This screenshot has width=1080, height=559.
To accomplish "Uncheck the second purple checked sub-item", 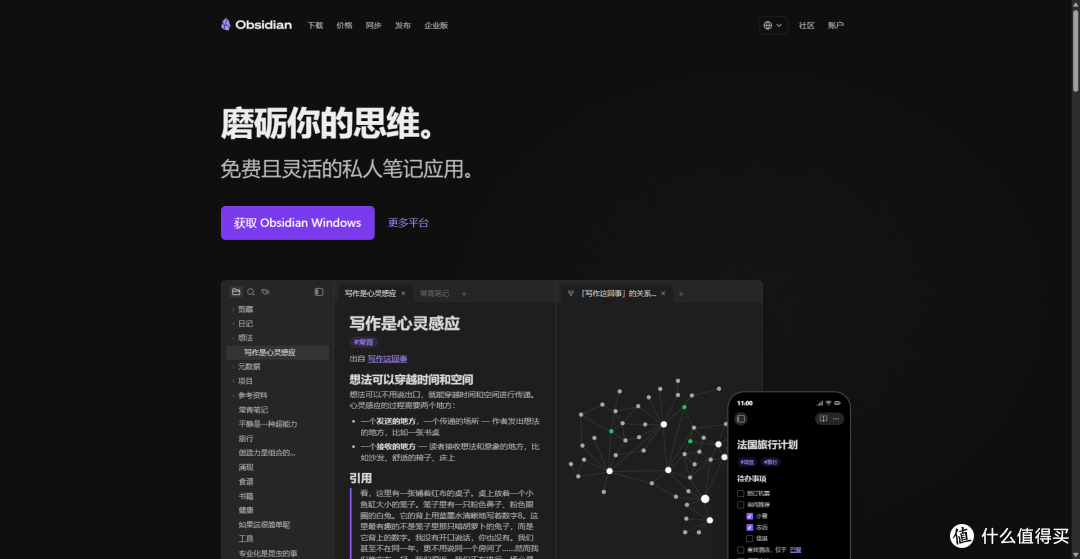I will tap(750, 527).
